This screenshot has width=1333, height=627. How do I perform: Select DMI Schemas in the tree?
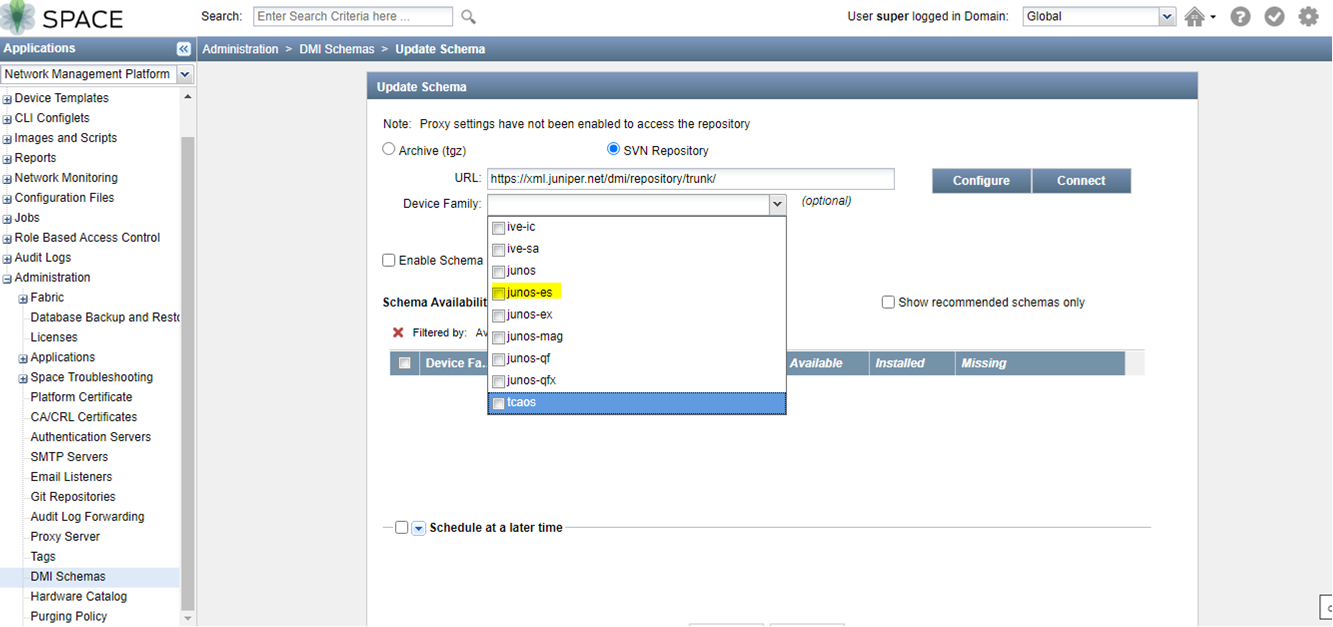click(68, 577)
